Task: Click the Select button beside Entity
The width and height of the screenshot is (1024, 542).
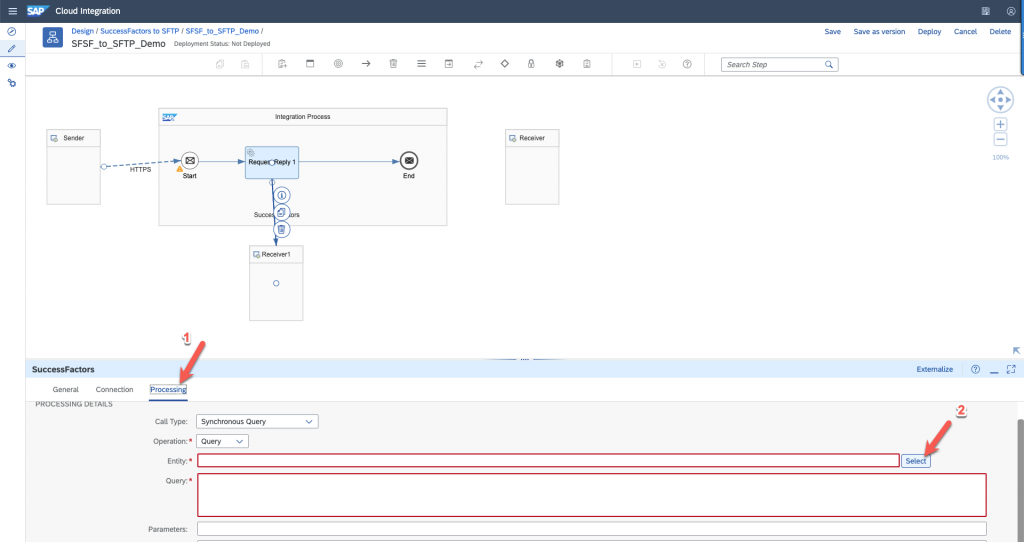Action: [x=915, y=461]
